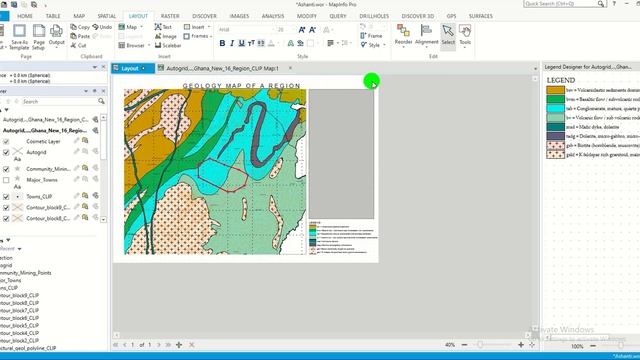Click the style pencil icon for Towns_CLIP
This screenshot has height=360, width=640.
click(76, 196)
